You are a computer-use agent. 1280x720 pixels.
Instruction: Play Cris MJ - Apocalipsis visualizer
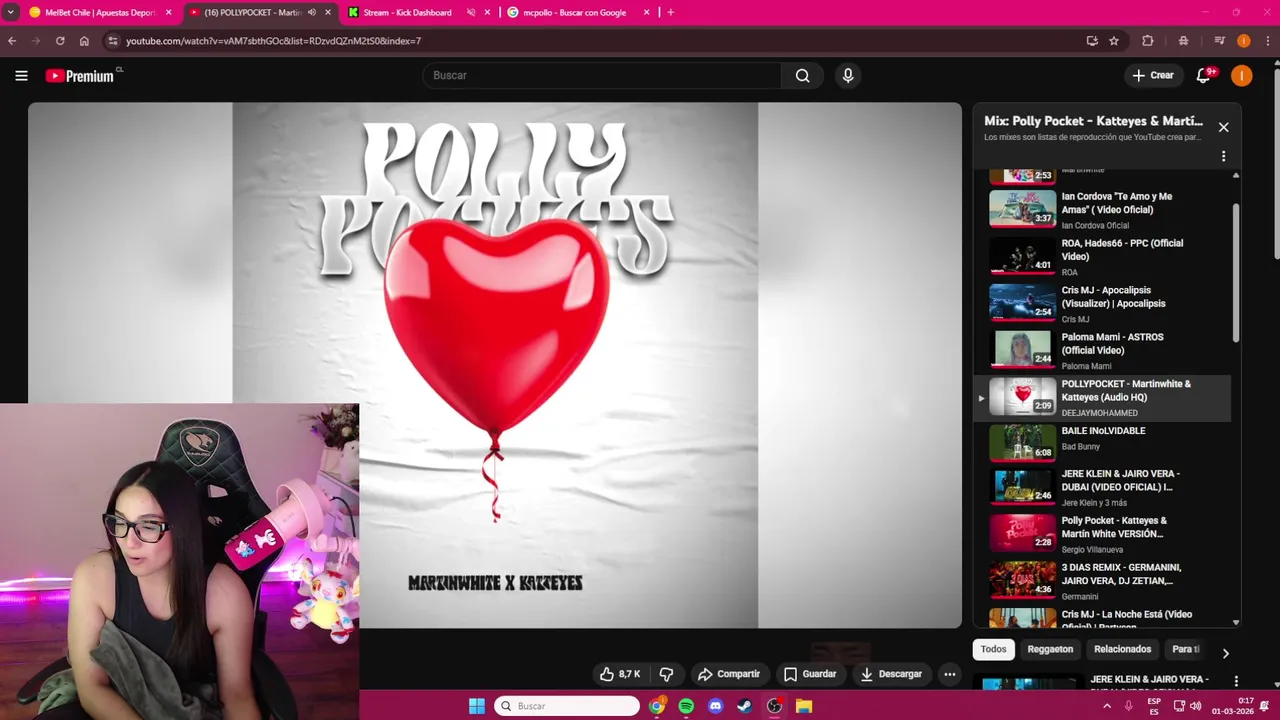click(x=1104, y=302)
